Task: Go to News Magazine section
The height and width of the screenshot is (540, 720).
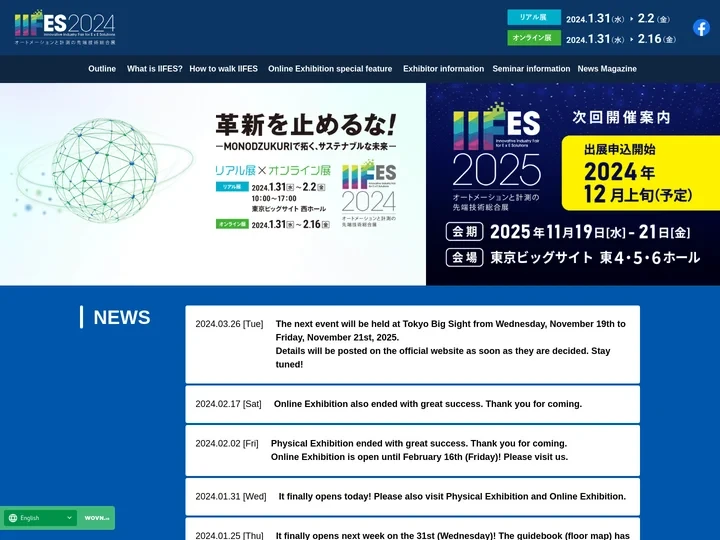Action: 607,69
